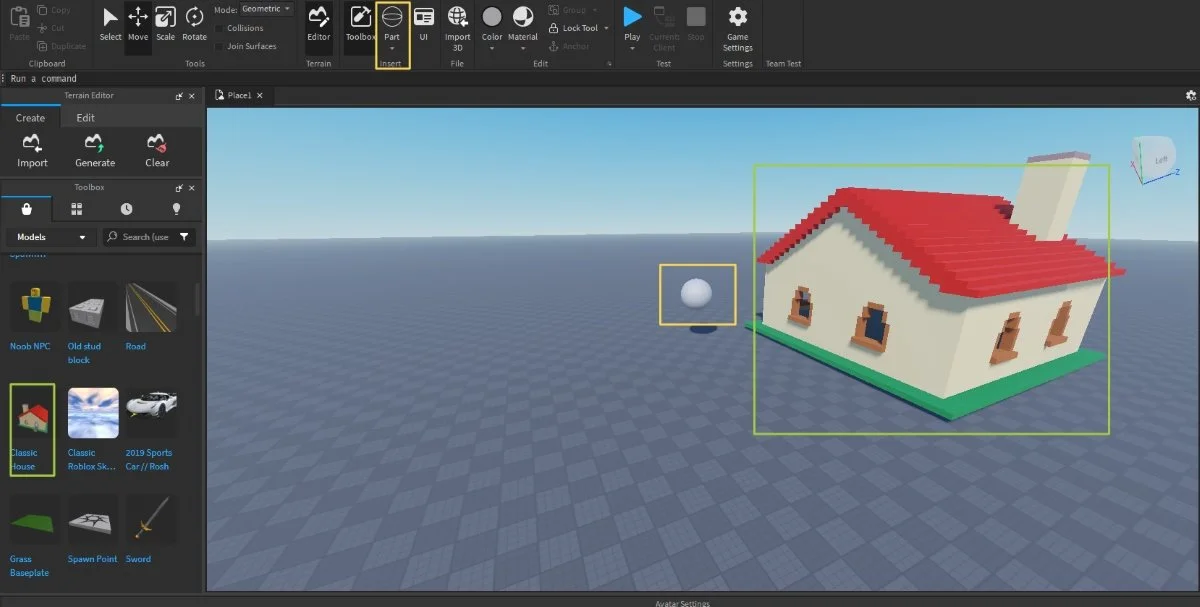The height and width of the screenshot is (607, 1200).
Task: Click the Group button
Action: pos(568,10)
